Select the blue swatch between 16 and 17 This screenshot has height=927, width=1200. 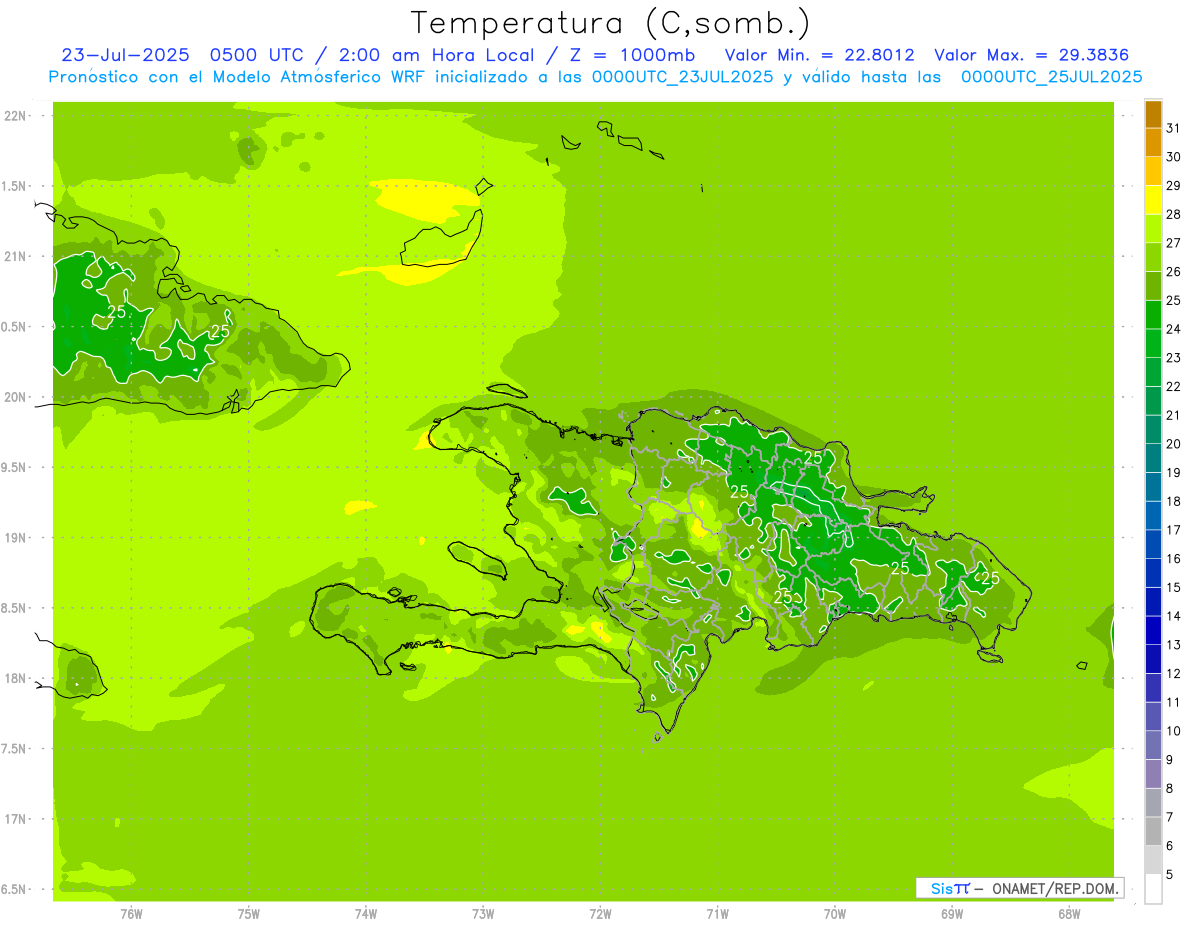[1153, 544]
